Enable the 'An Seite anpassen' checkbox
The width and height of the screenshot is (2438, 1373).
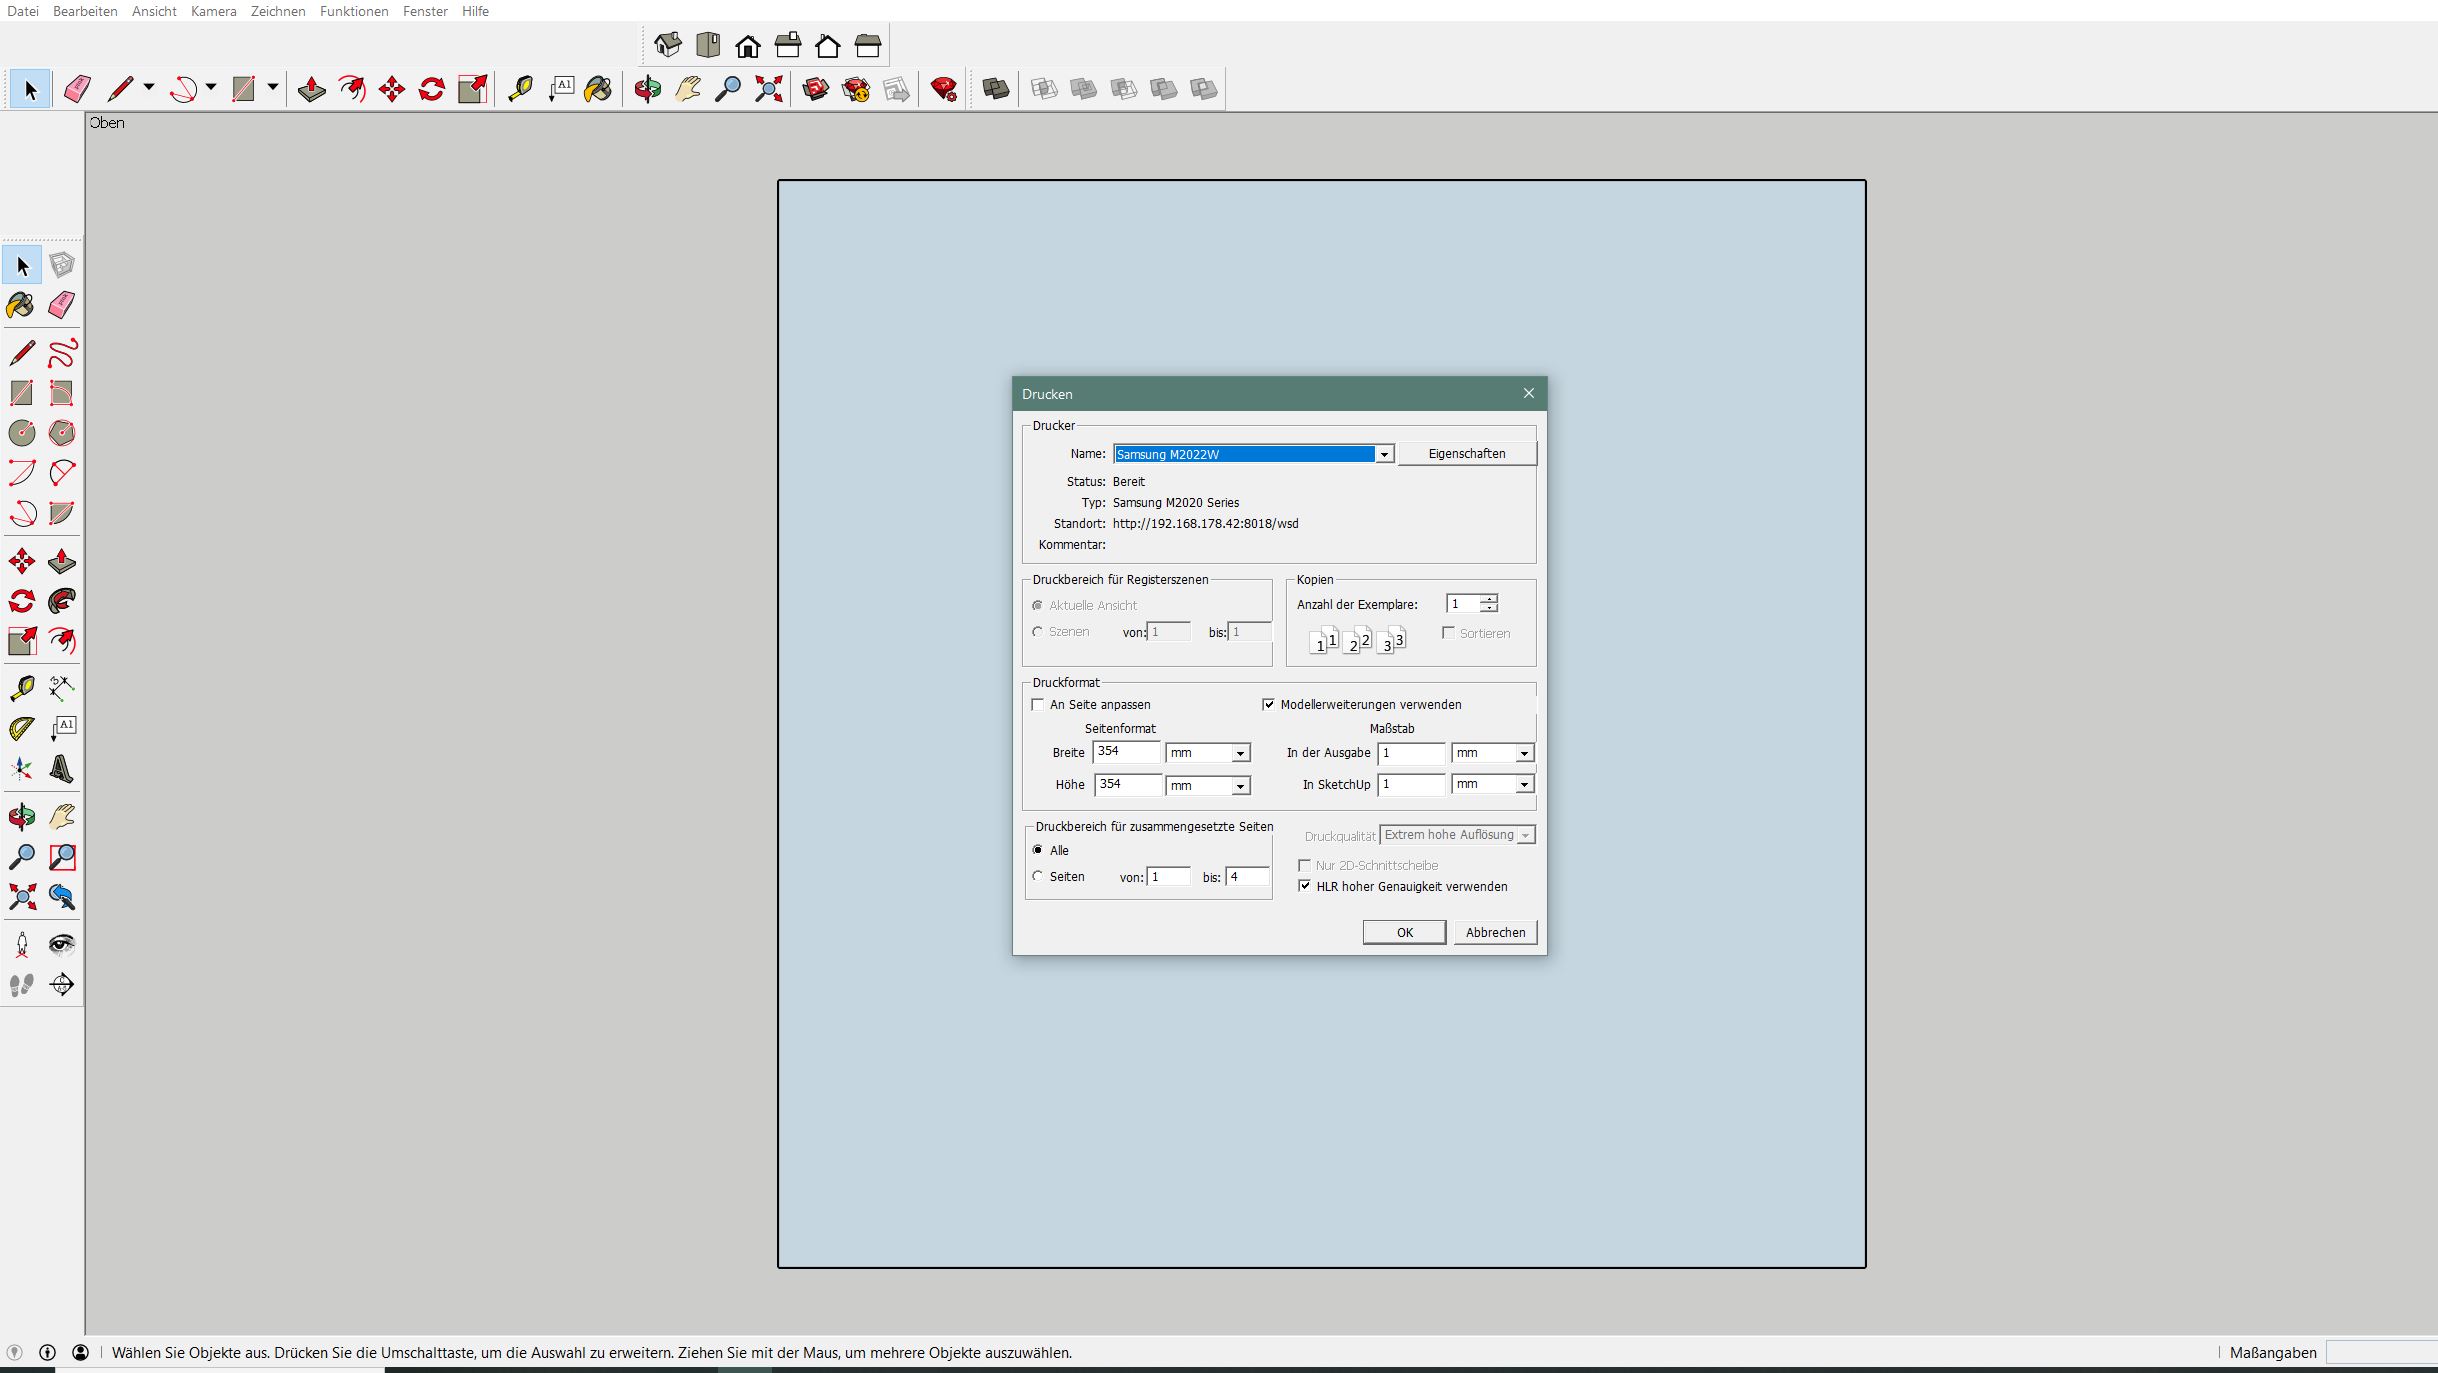click(x=1038, y=705)
